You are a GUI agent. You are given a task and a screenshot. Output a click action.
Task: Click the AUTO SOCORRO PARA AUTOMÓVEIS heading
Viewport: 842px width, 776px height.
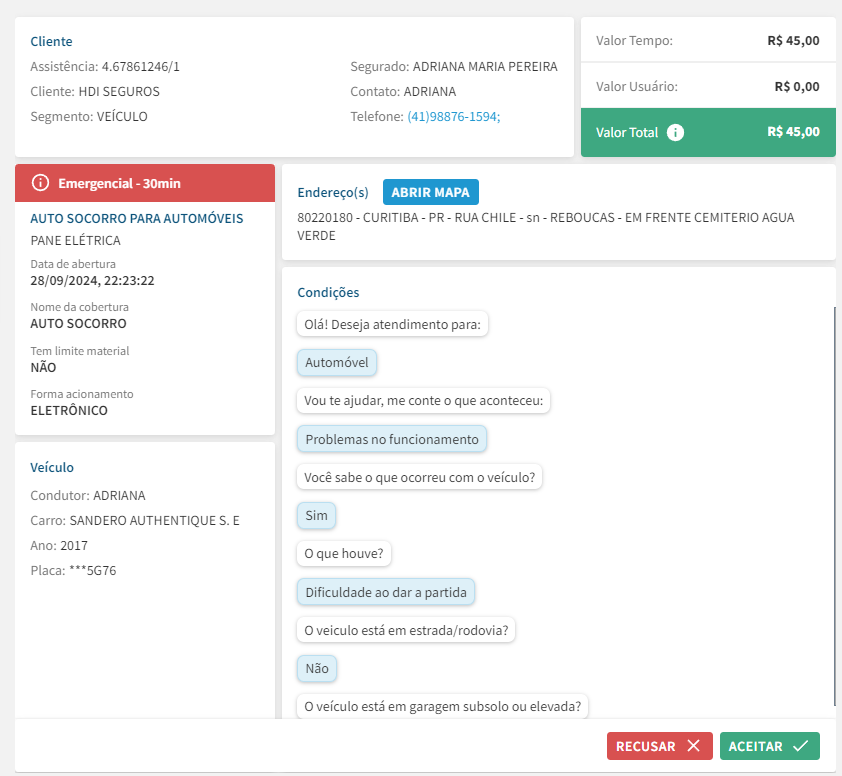tap(137, 218)
